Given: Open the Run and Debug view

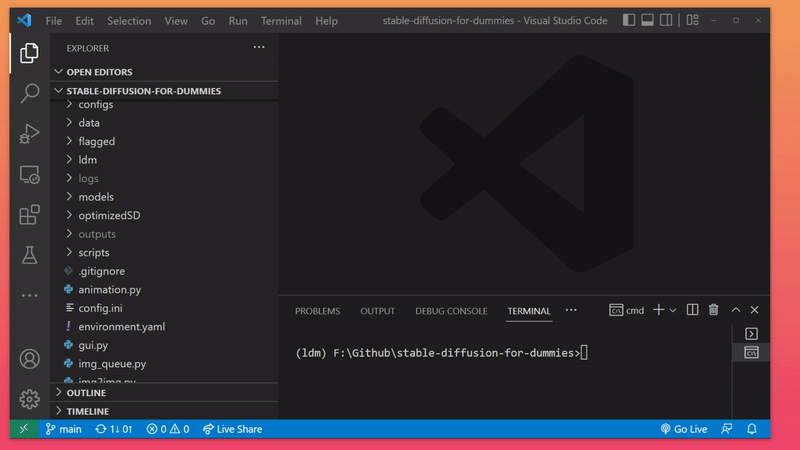Looking at the screenshot, I should (x=29, y=134).
